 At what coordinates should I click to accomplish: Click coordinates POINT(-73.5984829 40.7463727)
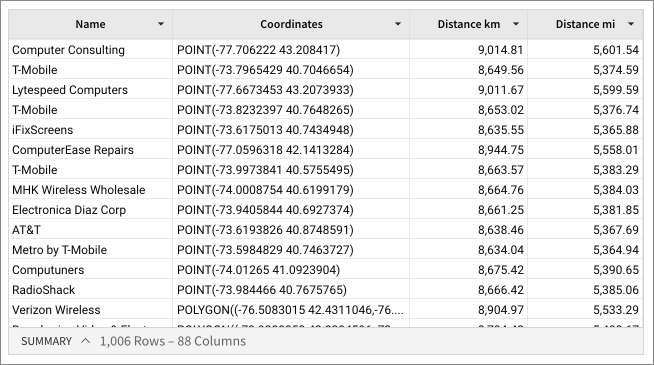(265, 250)
